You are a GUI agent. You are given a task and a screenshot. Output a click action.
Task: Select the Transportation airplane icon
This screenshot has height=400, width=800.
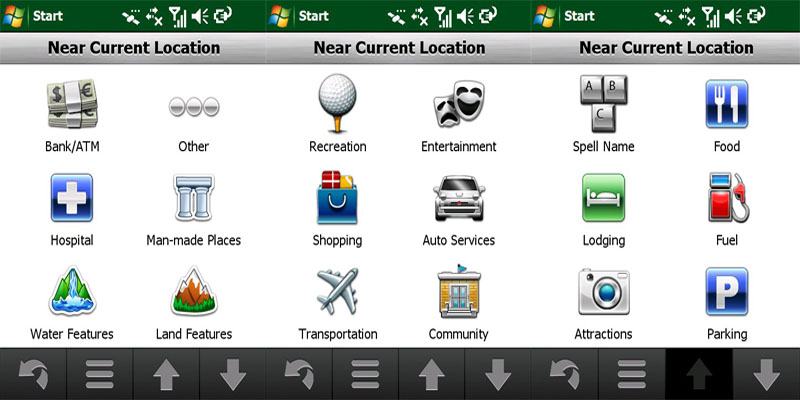(337, 291)
